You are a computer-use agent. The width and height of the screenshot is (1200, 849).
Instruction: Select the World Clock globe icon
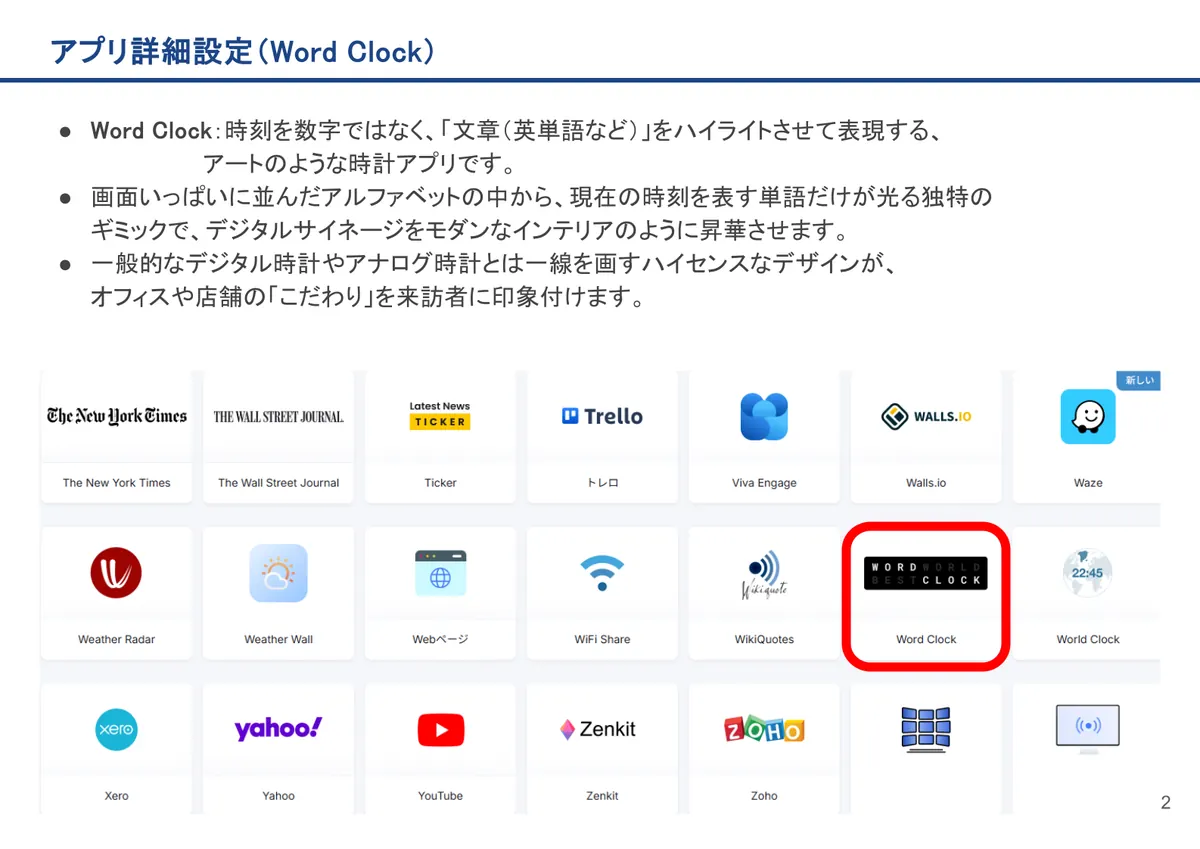pyautogui.click(x=1087, y=573)
